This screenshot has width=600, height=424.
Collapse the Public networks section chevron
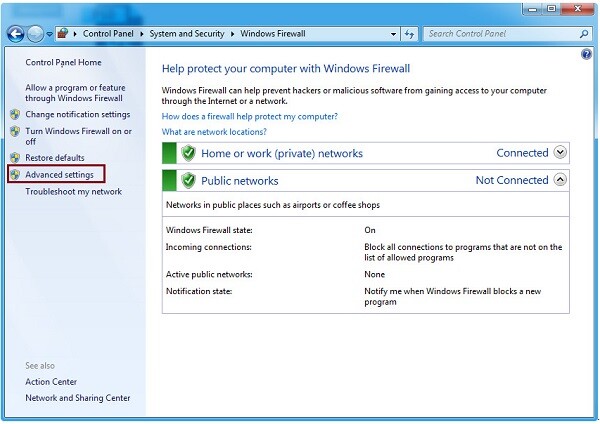560,179
